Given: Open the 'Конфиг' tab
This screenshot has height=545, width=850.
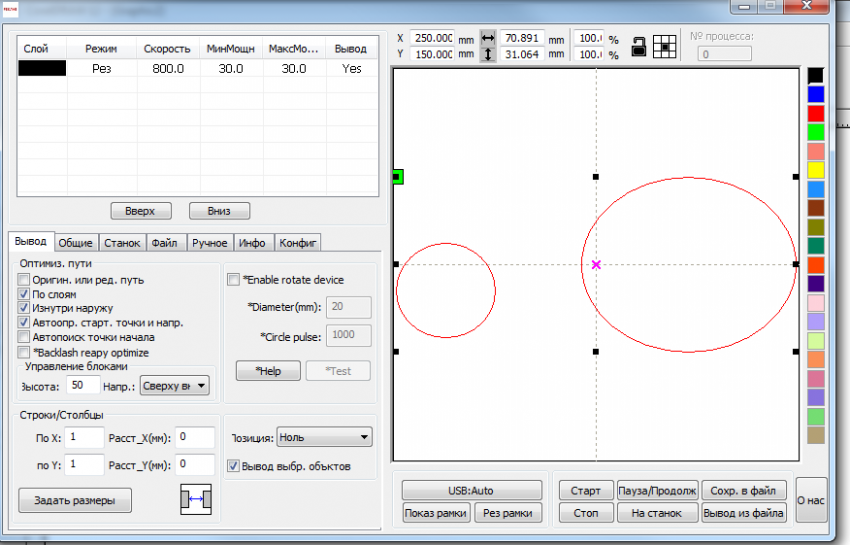Looking at the screenshot, I should pyautogui.click(x=298, y=243).
